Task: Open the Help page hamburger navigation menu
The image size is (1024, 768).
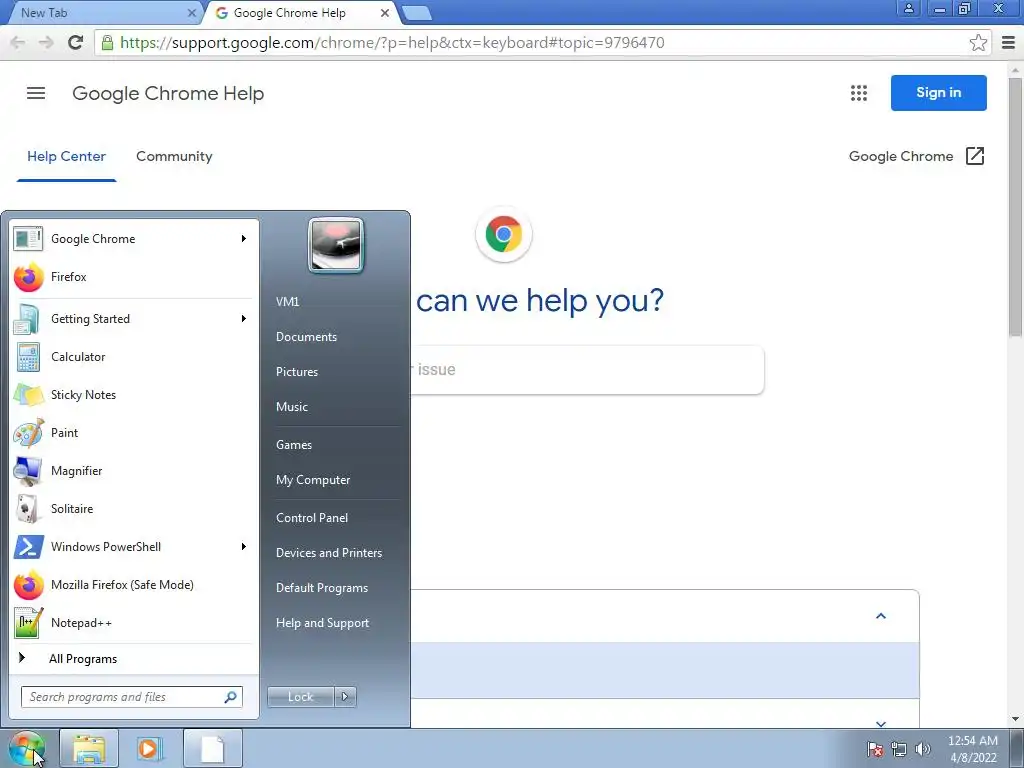Action: [36, 93]
